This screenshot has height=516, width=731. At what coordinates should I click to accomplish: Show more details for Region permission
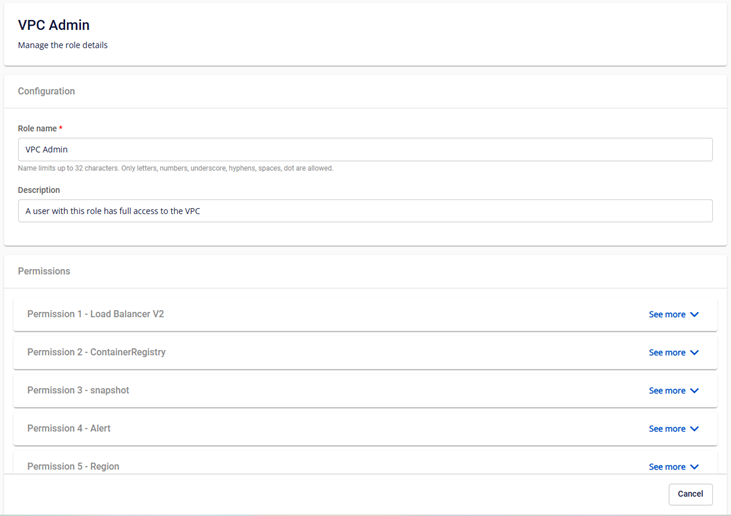coord(667,466)
